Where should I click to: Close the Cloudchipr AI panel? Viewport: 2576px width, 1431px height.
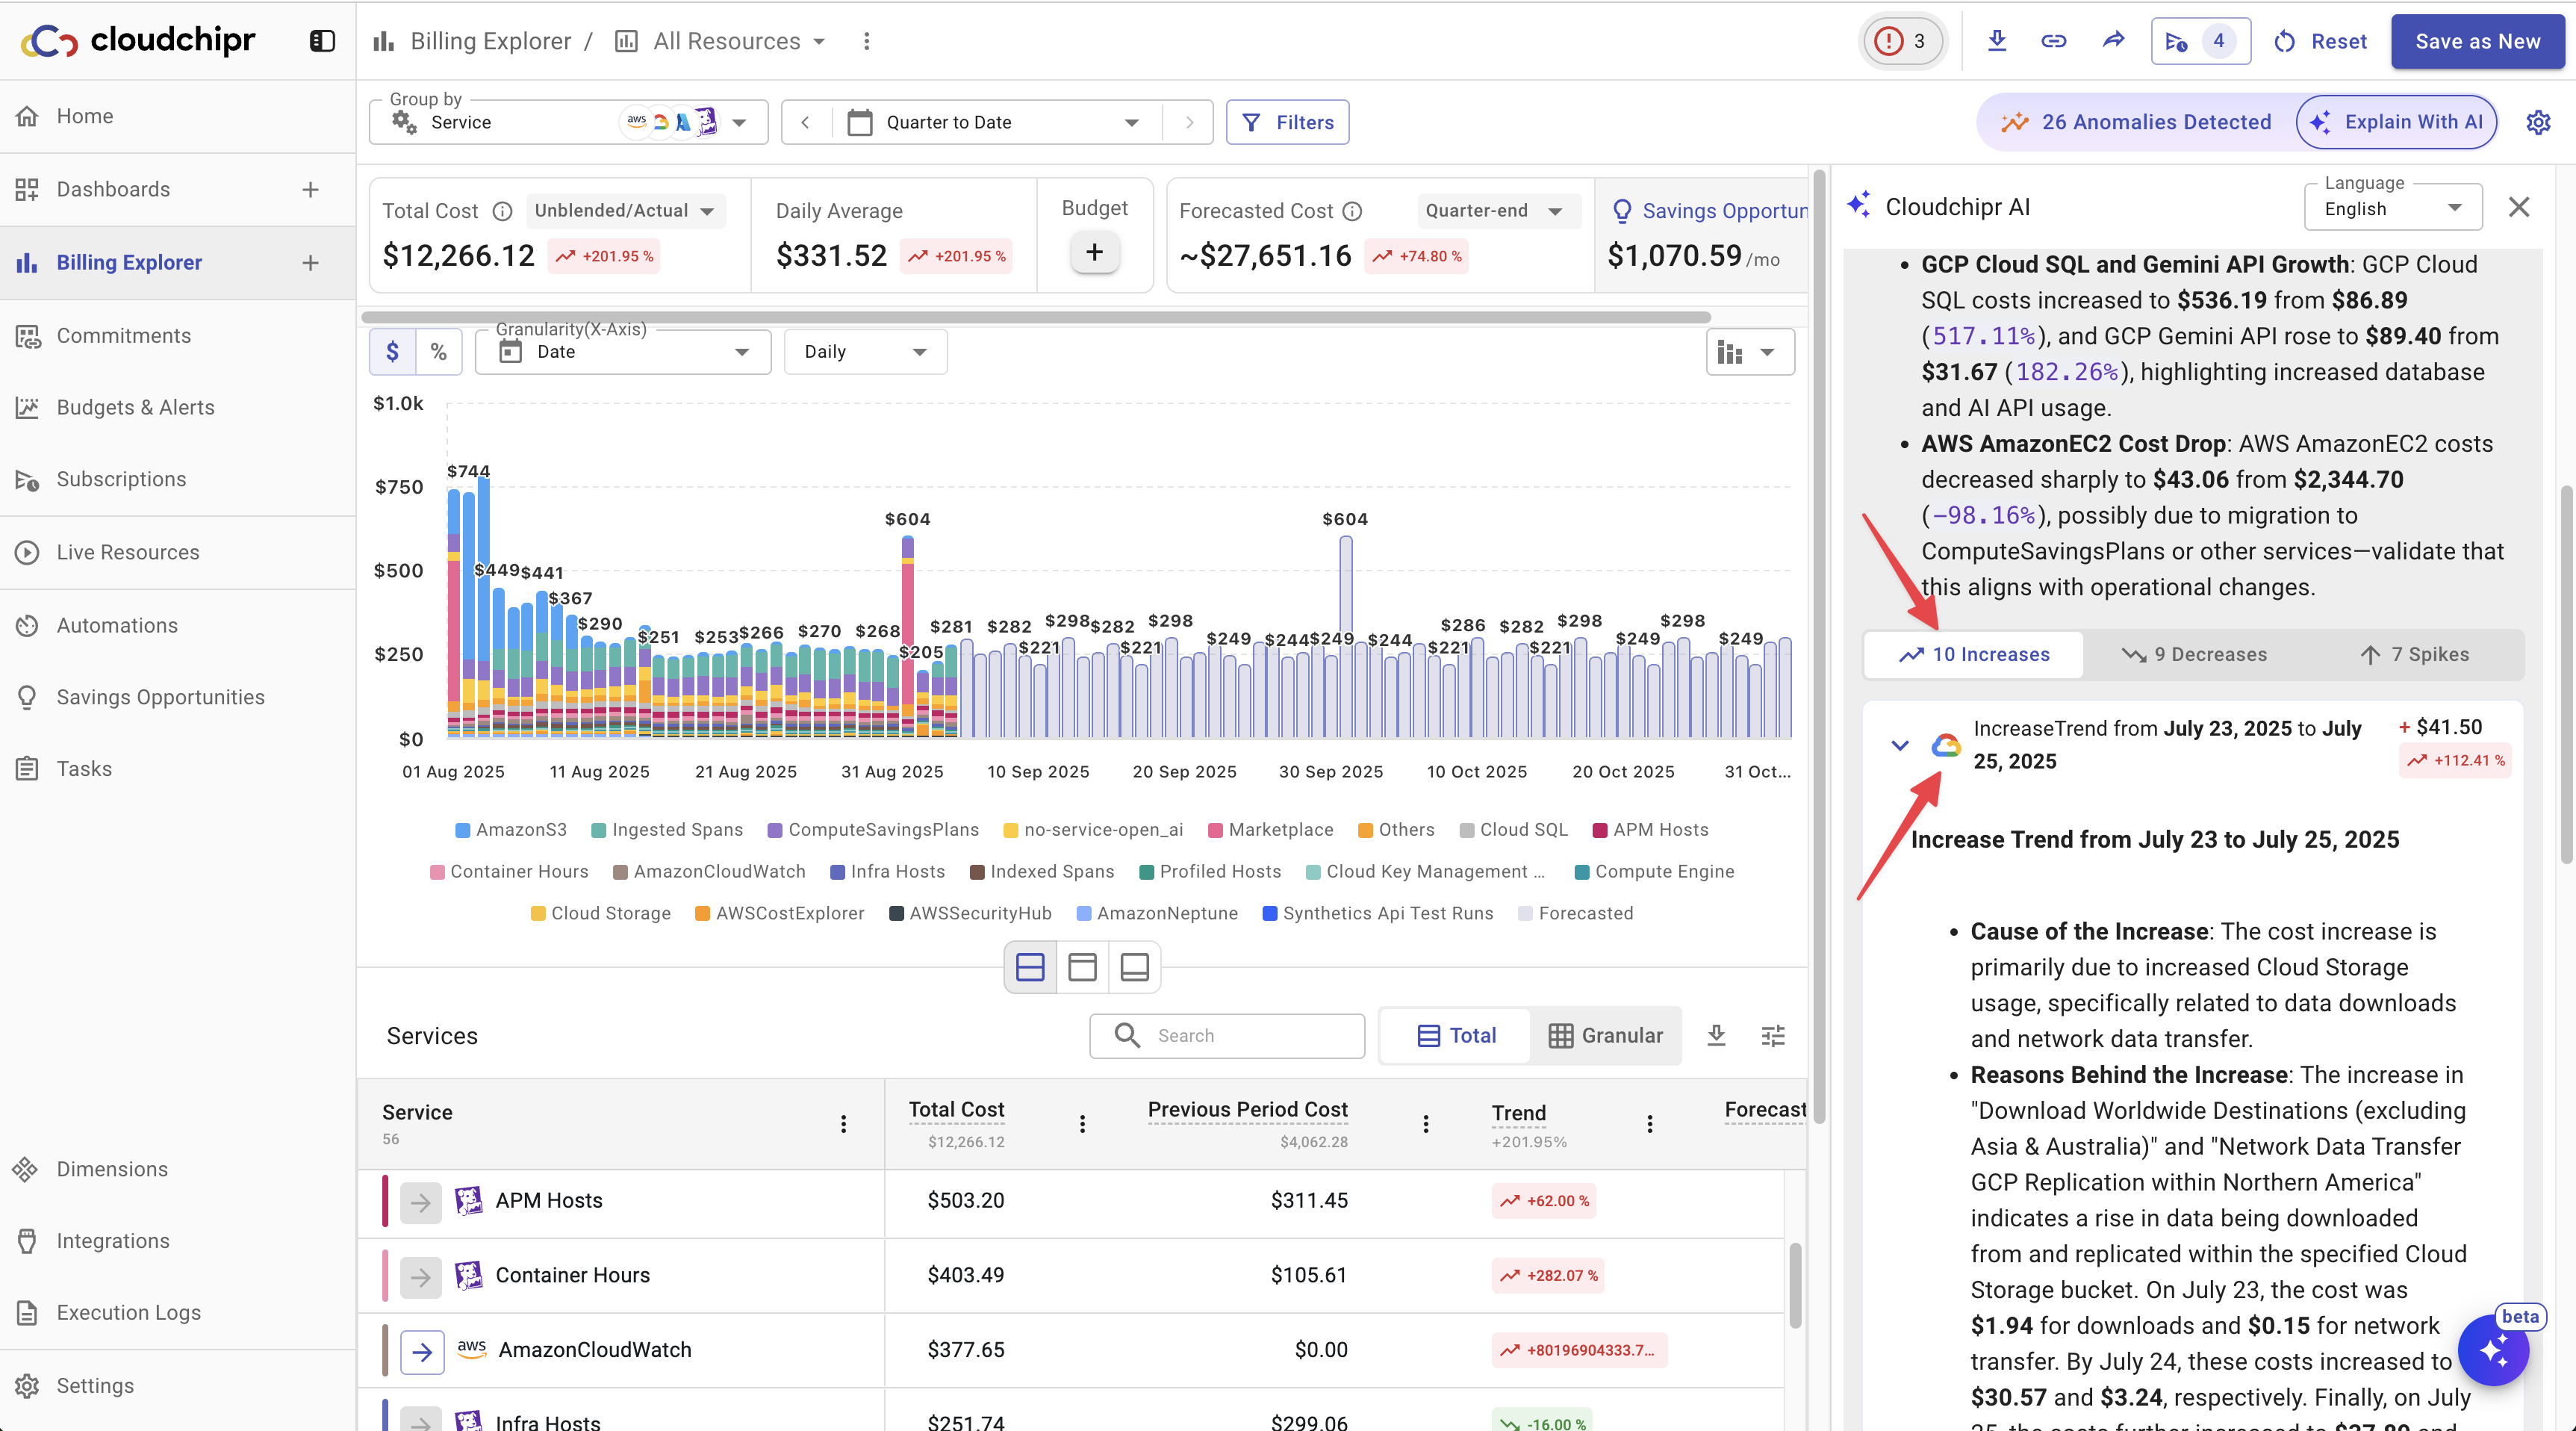coord(2518,207)
